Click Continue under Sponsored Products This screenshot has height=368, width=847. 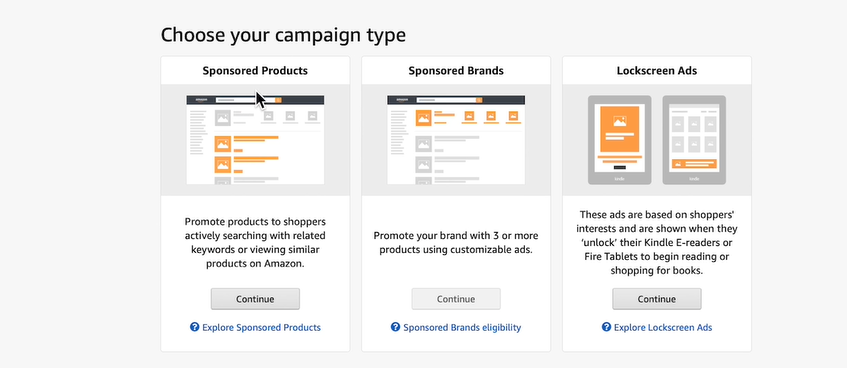tap(255, 299)
